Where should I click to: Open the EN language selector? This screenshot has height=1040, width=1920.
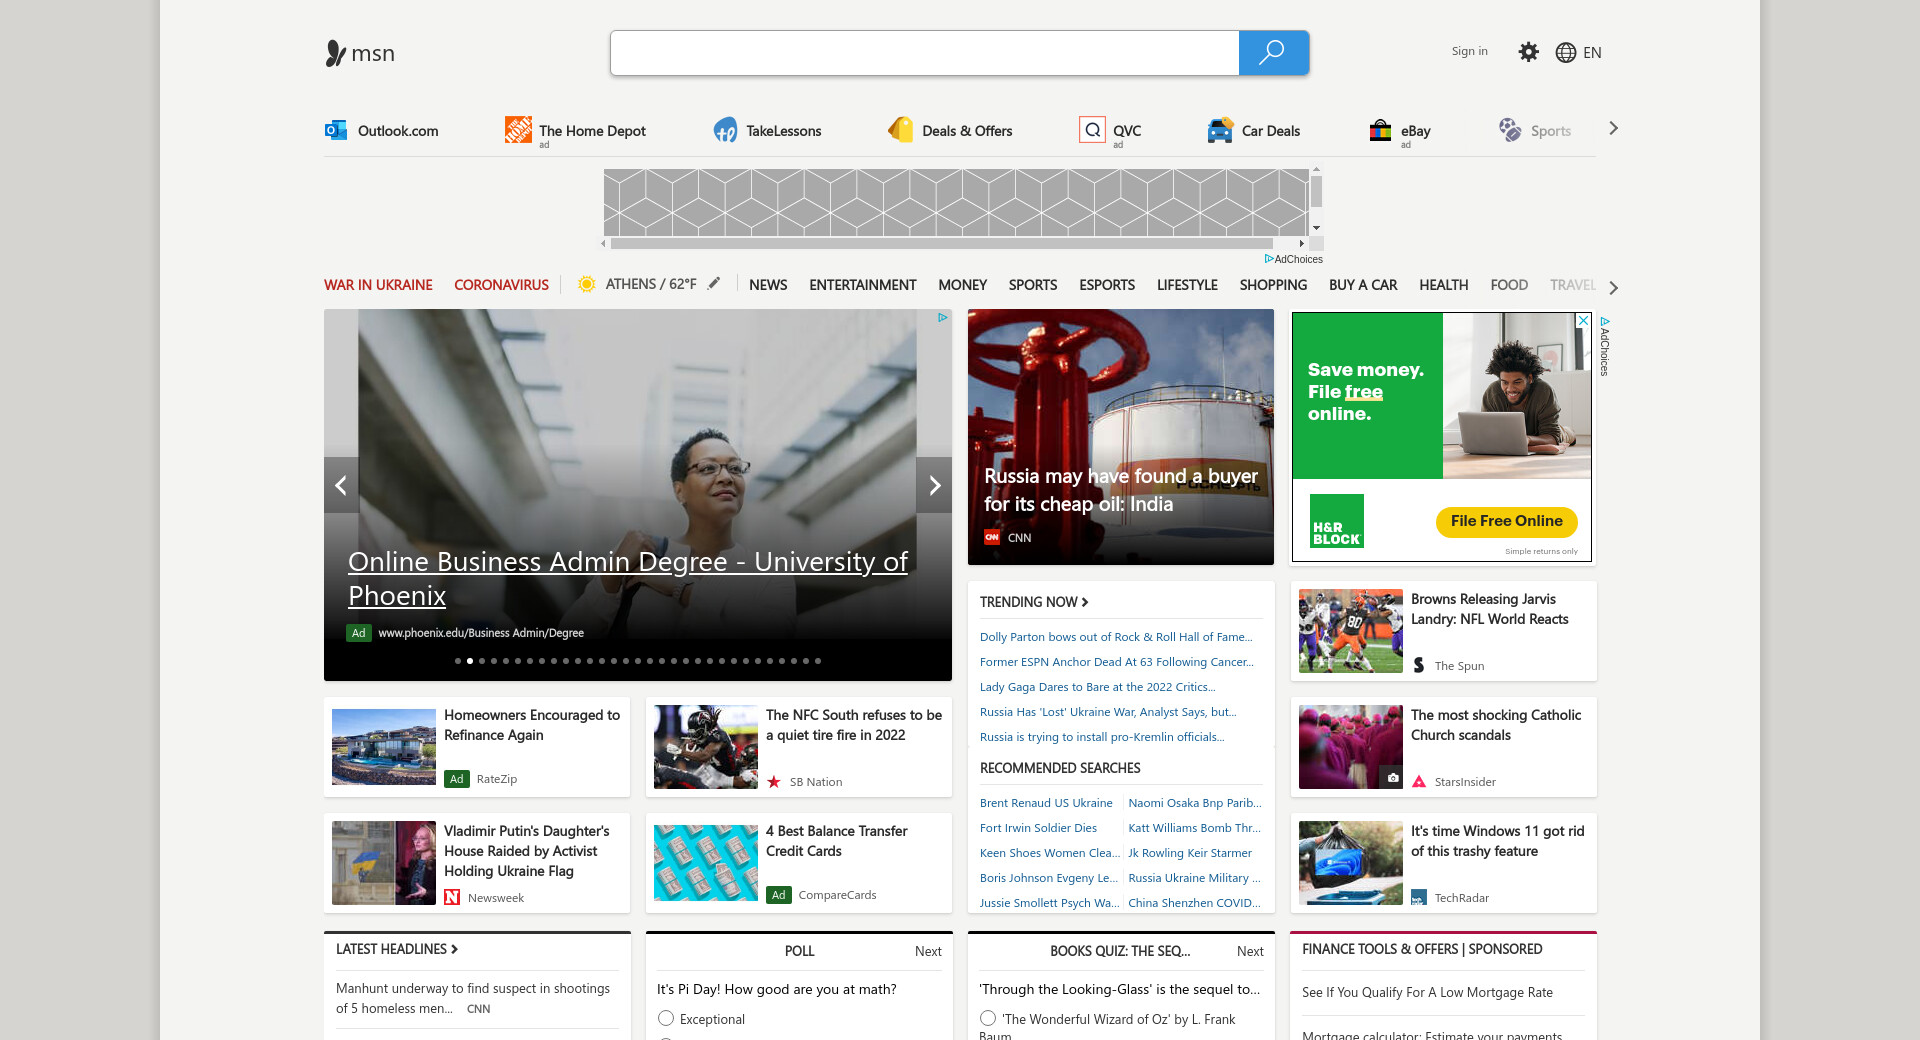(1592, 53)
